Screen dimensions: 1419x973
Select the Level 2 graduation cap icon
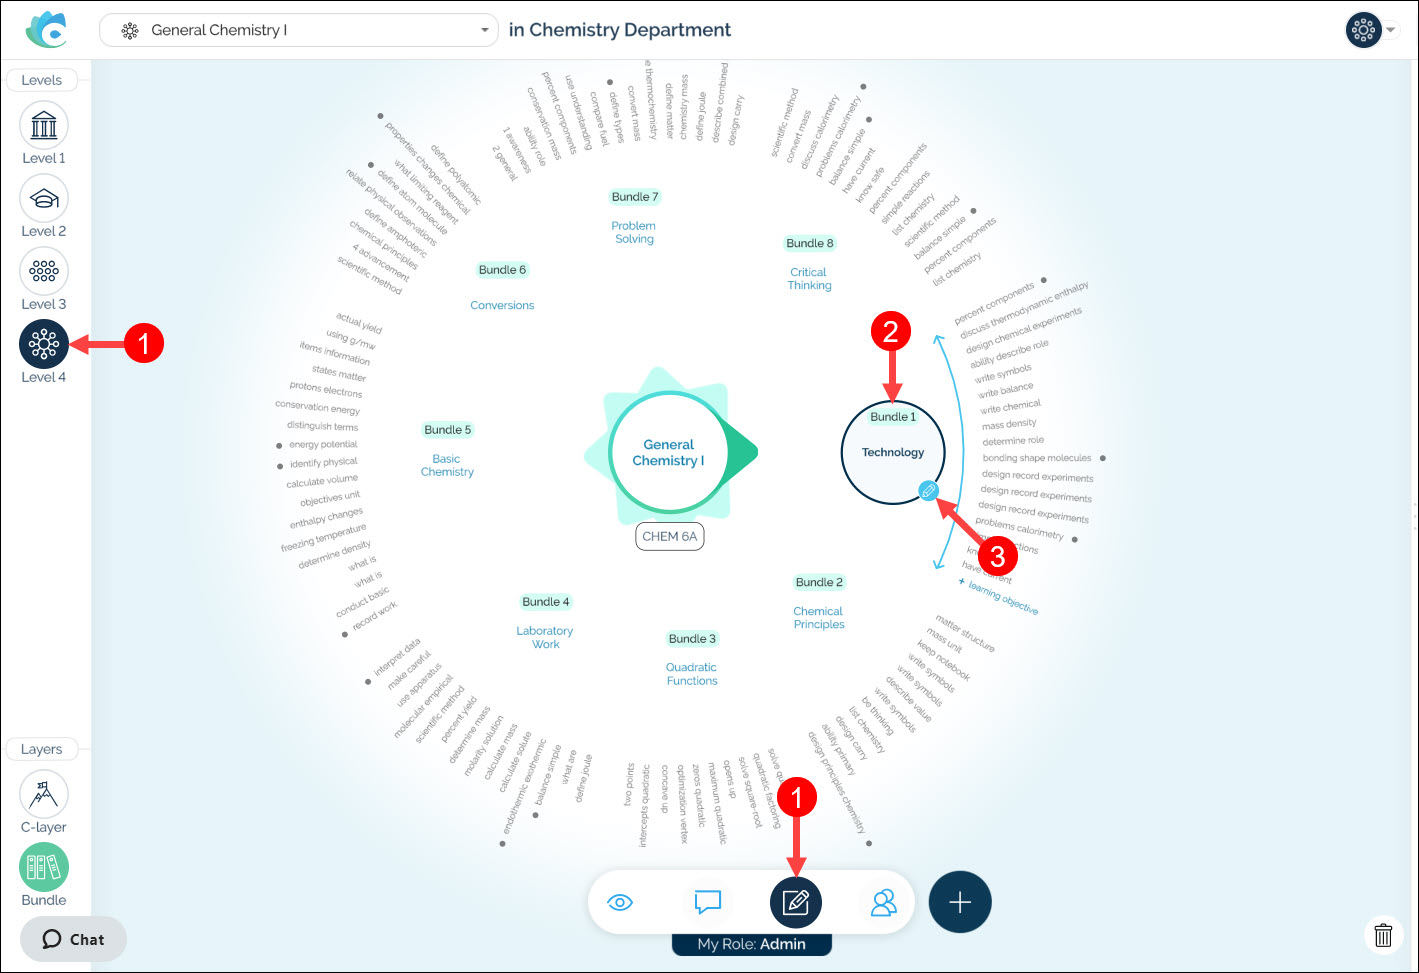pos(44,199)
